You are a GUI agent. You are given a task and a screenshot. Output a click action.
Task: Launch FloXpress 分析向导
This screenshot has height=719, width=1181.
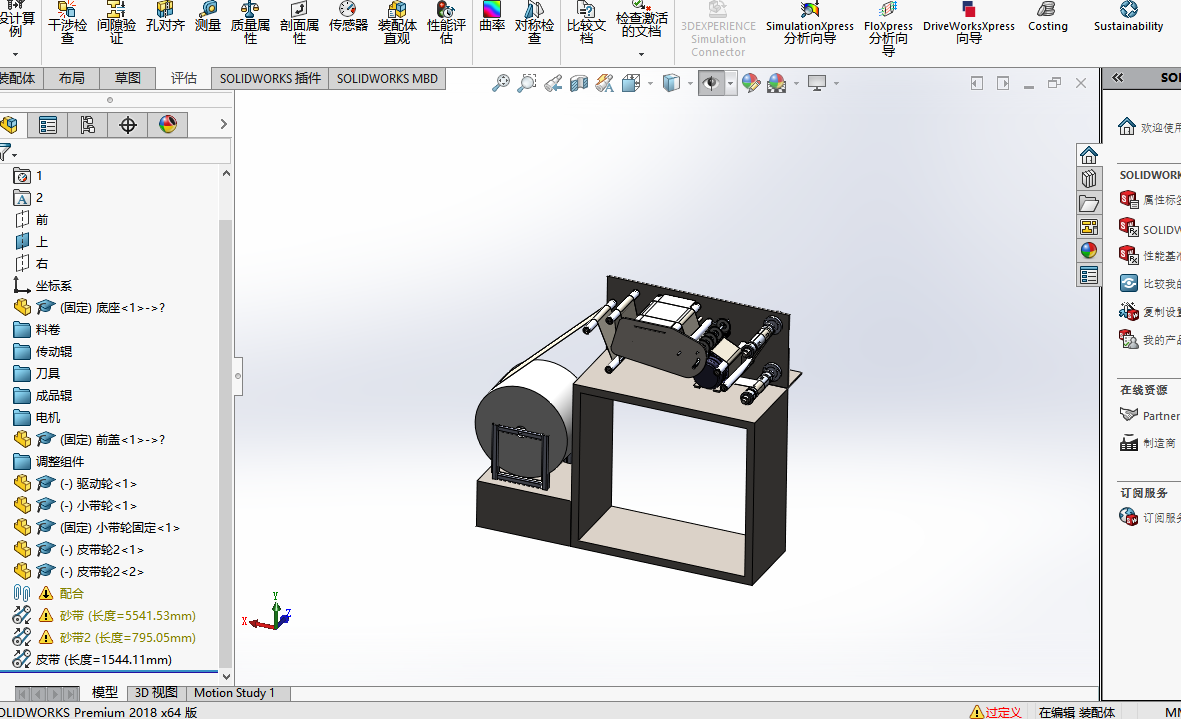pos(888,29)
